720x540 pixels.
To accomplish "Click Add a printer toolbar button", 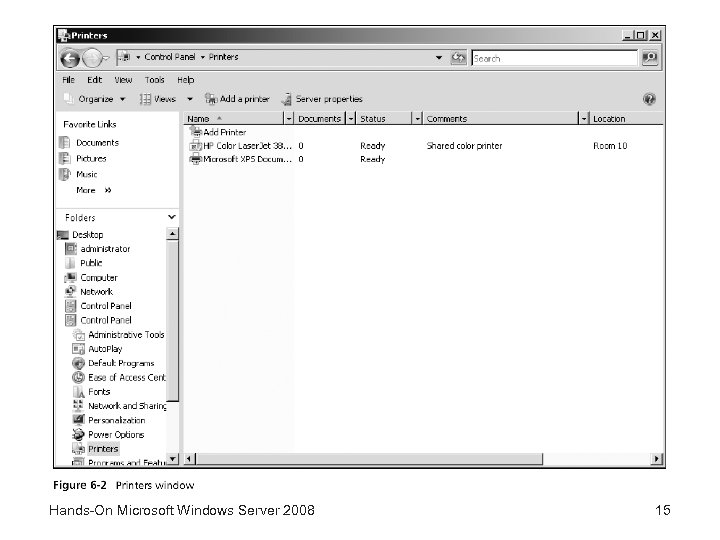I will pos(237,99).
